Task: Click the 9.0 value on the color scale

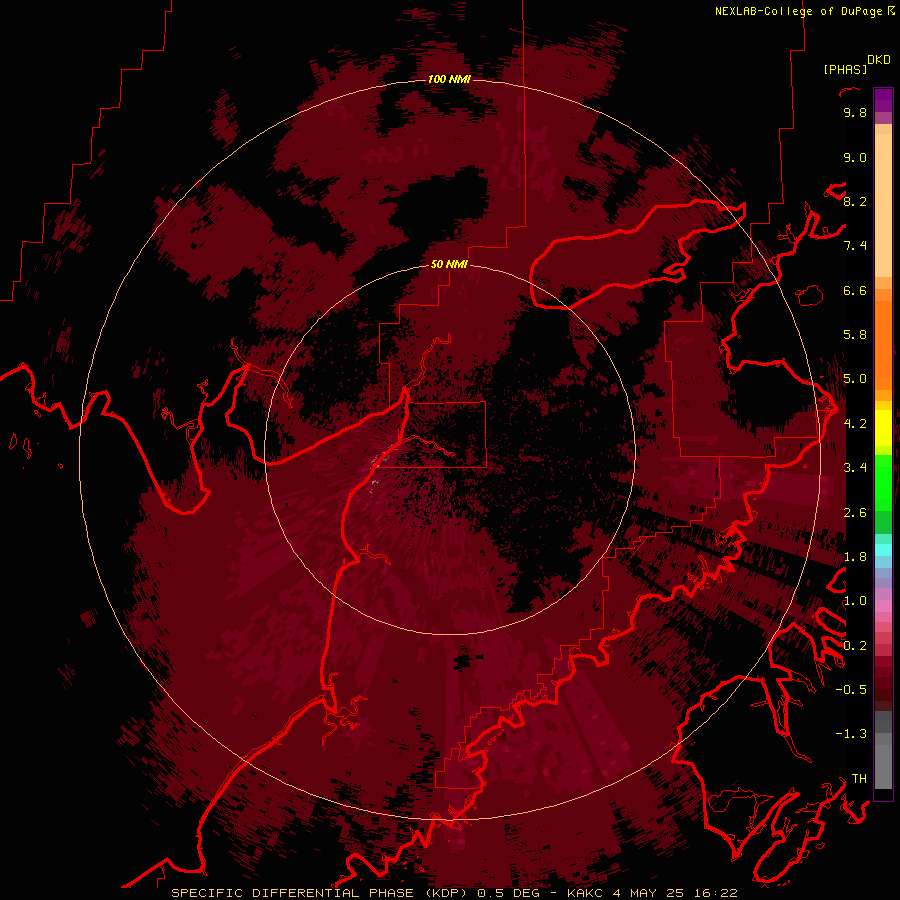Action: click(855, 157)
